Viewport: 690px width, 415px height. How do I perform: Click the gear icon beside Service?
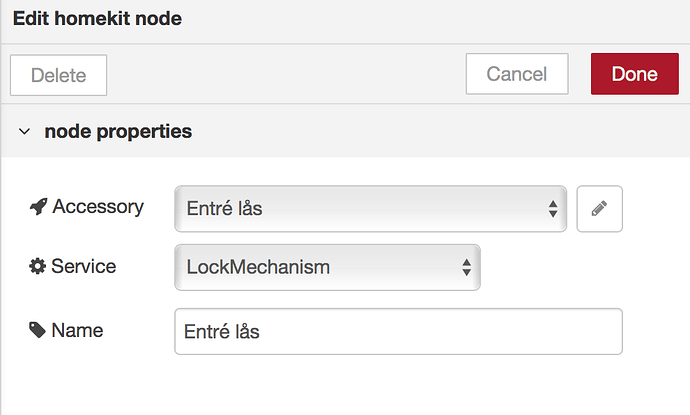(x=38, y=267)
